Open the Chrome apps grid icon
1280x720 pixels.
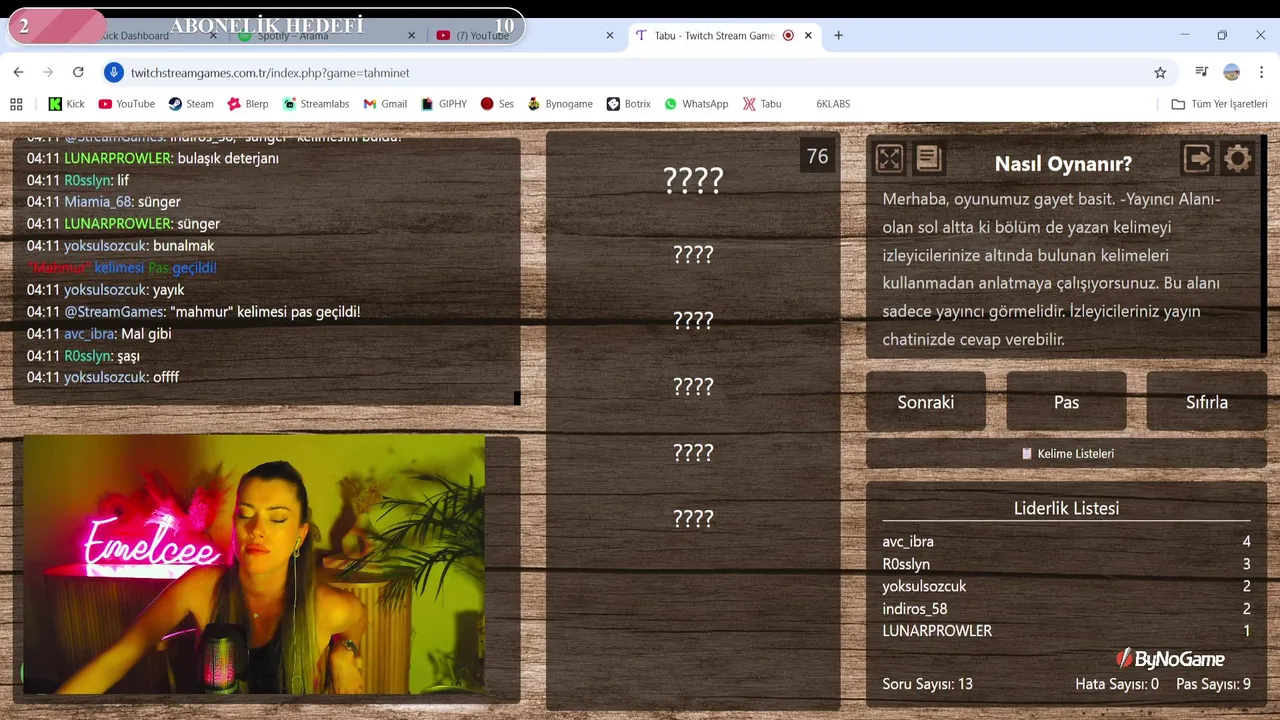[x=16, y=104]
